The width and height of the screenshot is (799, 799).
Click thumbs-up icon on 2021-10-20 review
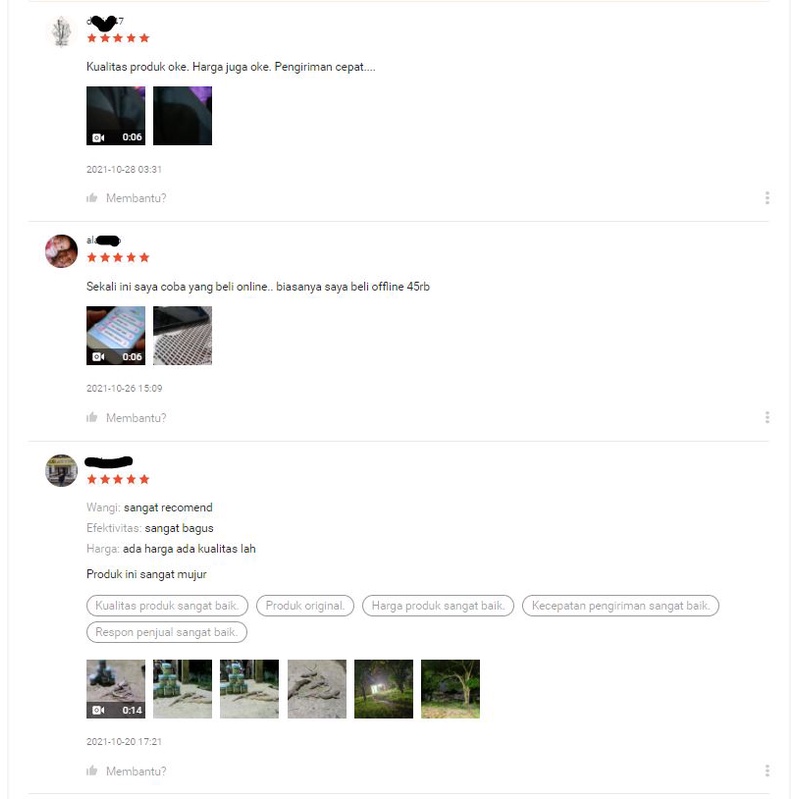pyautogui.click(x=92, y=771)
